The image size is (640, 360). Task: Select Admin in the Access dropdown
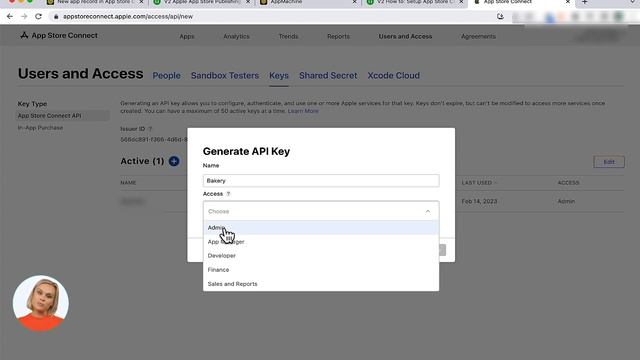tap(321, 228)
